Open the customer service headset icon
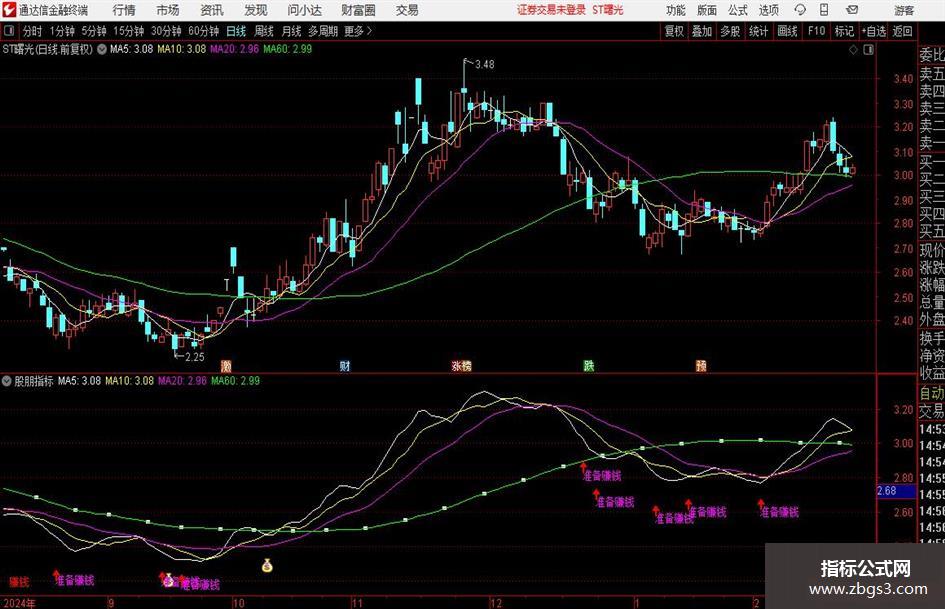The width and height of the screenshot is (945, 609). pos(800,10)
